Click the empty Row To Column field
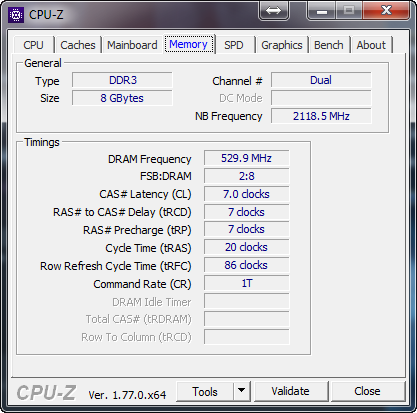The image size is (417, 413). (247, 337)
